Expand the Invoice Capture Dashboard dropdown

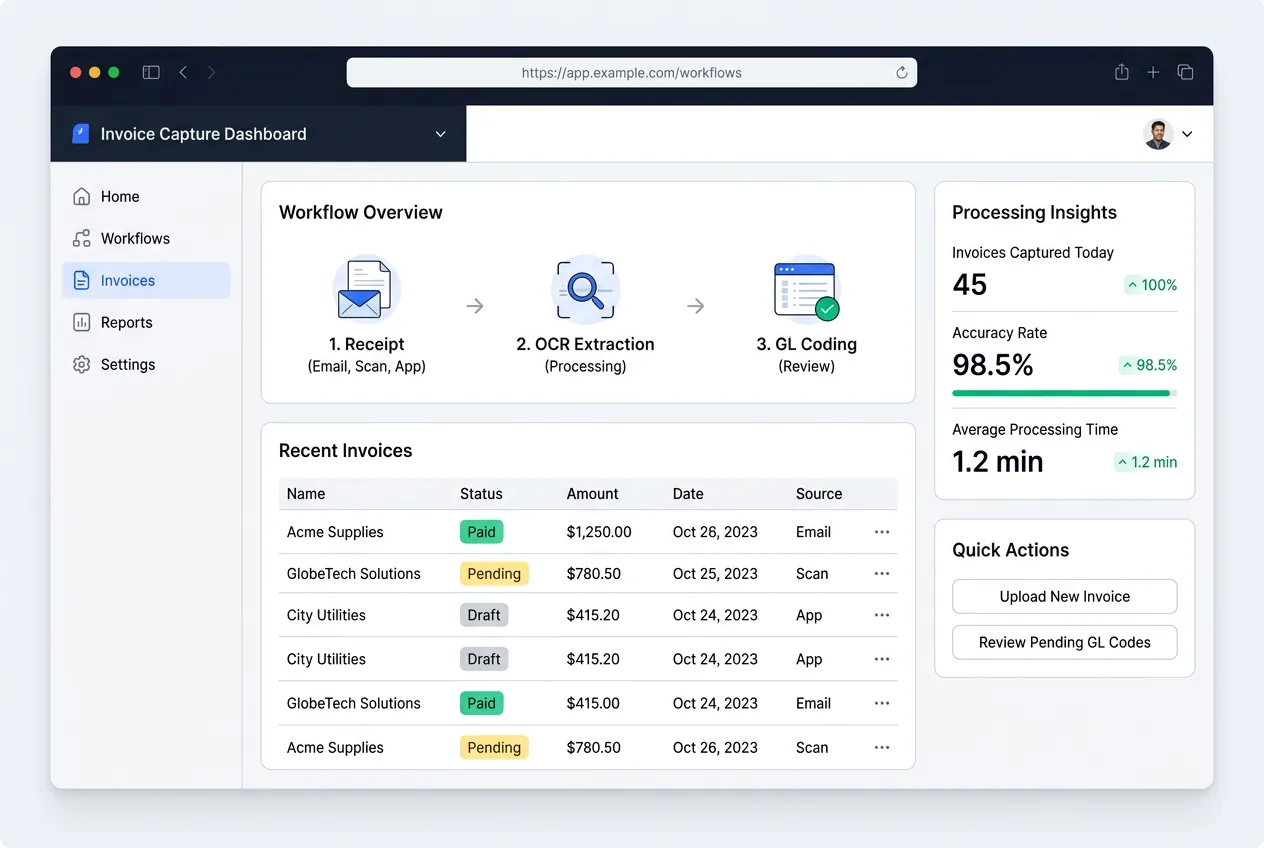(440, 133)
